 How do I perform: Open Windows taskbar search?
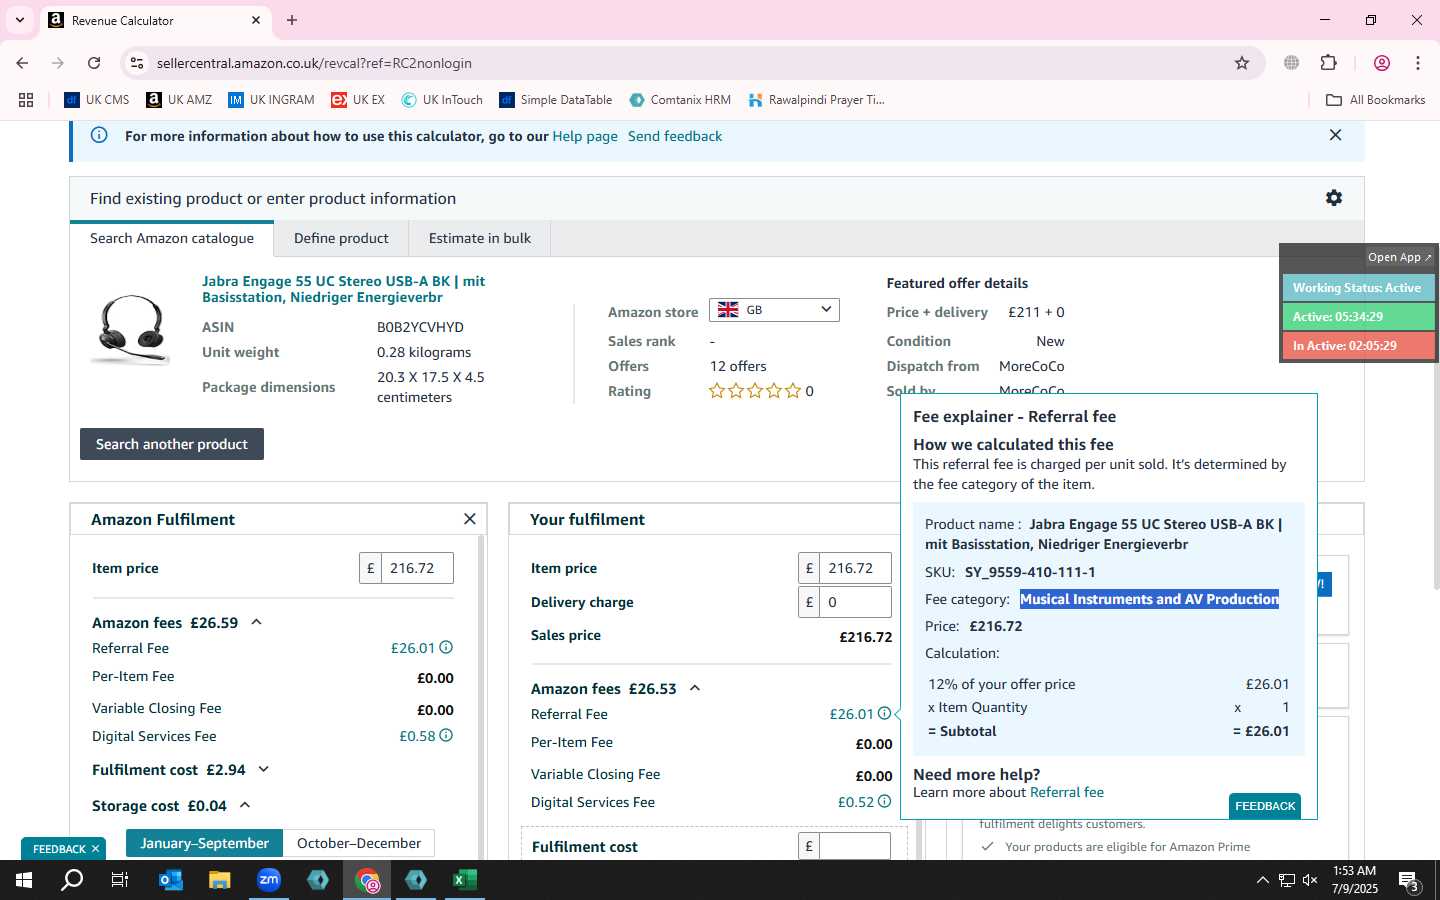(x=72, y=880)
